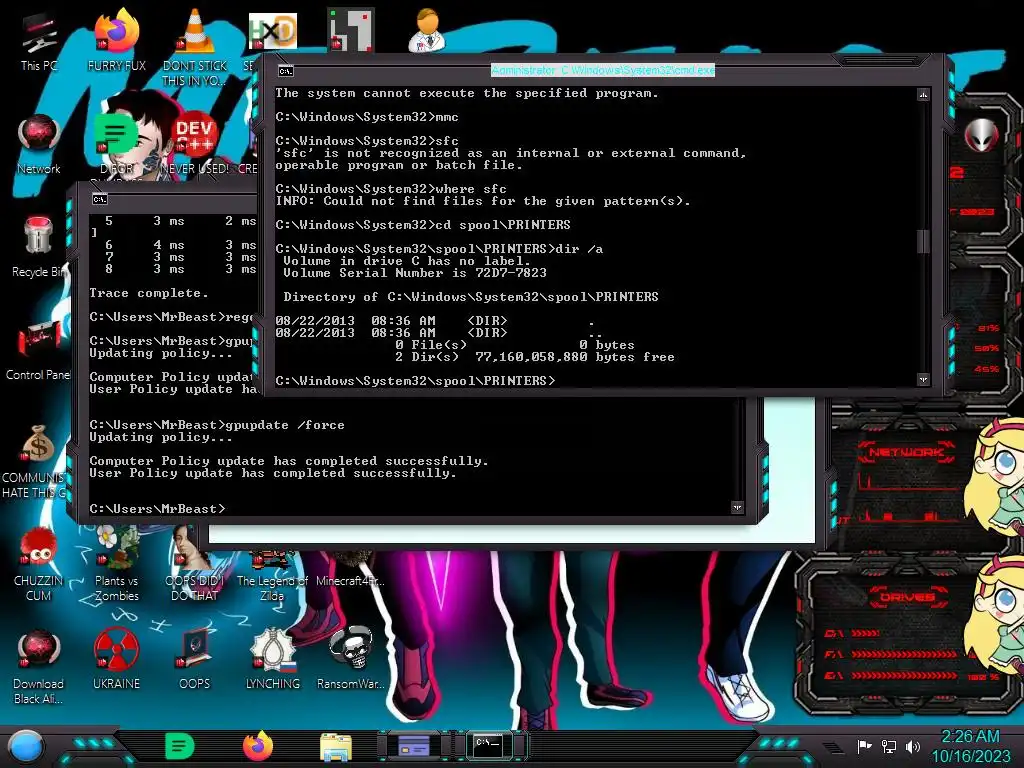Launch the FURRY FUX Firefox shortcut
This screenshot has height=768, width=1024.
[116, 41]
